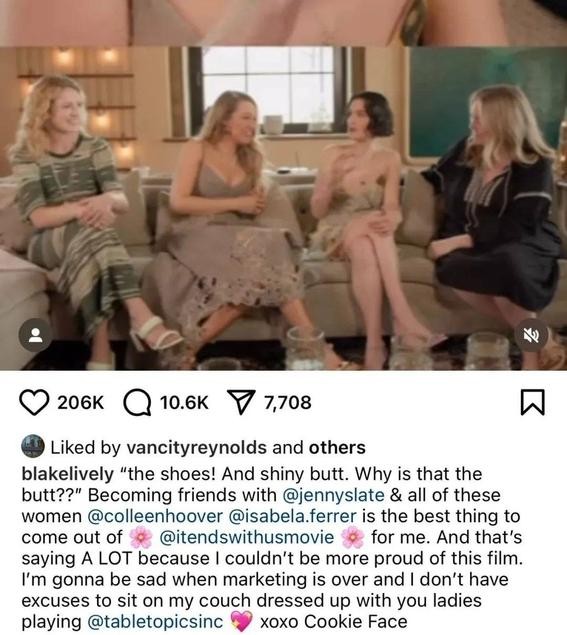View others who liked the post

coord(337,447)
